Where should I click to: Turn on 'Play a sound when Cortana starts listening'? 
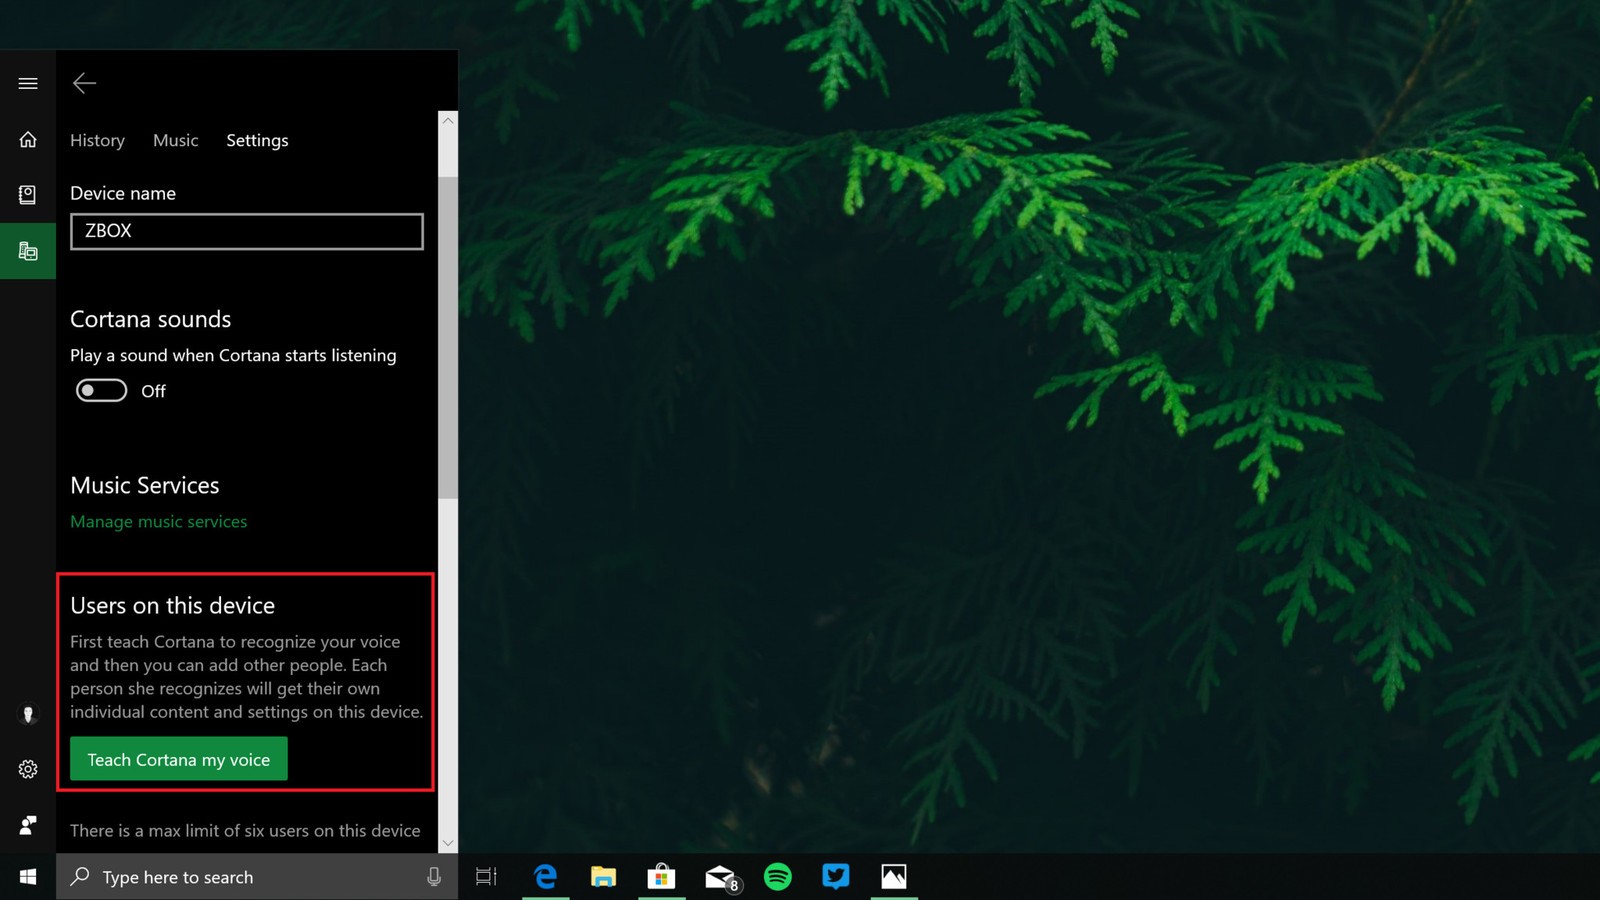coord(100,390)
